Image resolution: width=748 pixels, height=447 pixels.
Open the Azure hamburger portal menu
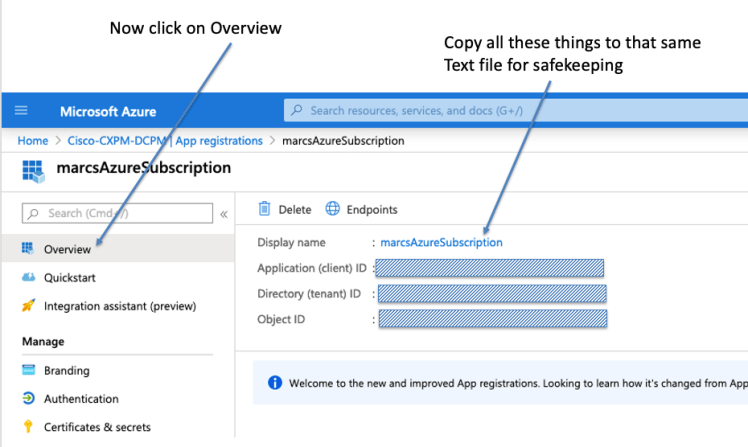point(21,111)
